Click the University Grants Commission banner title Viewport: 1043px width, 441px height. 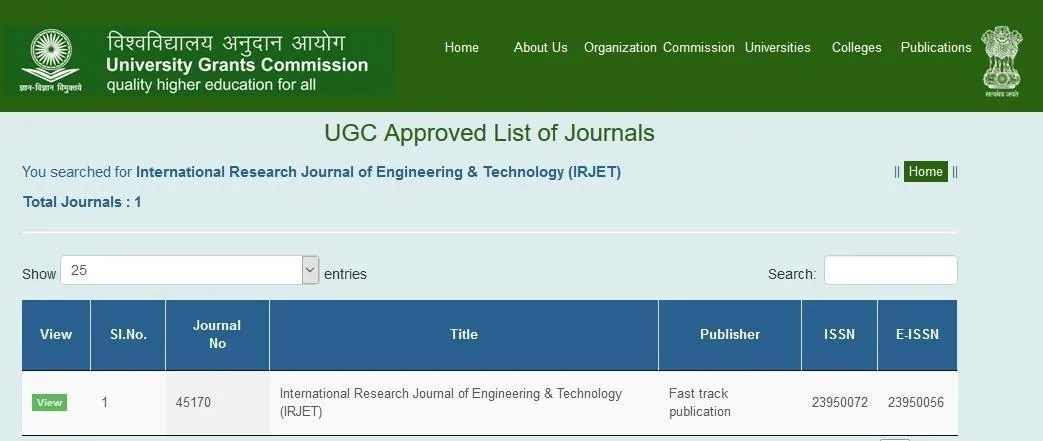tap(237, 65)
